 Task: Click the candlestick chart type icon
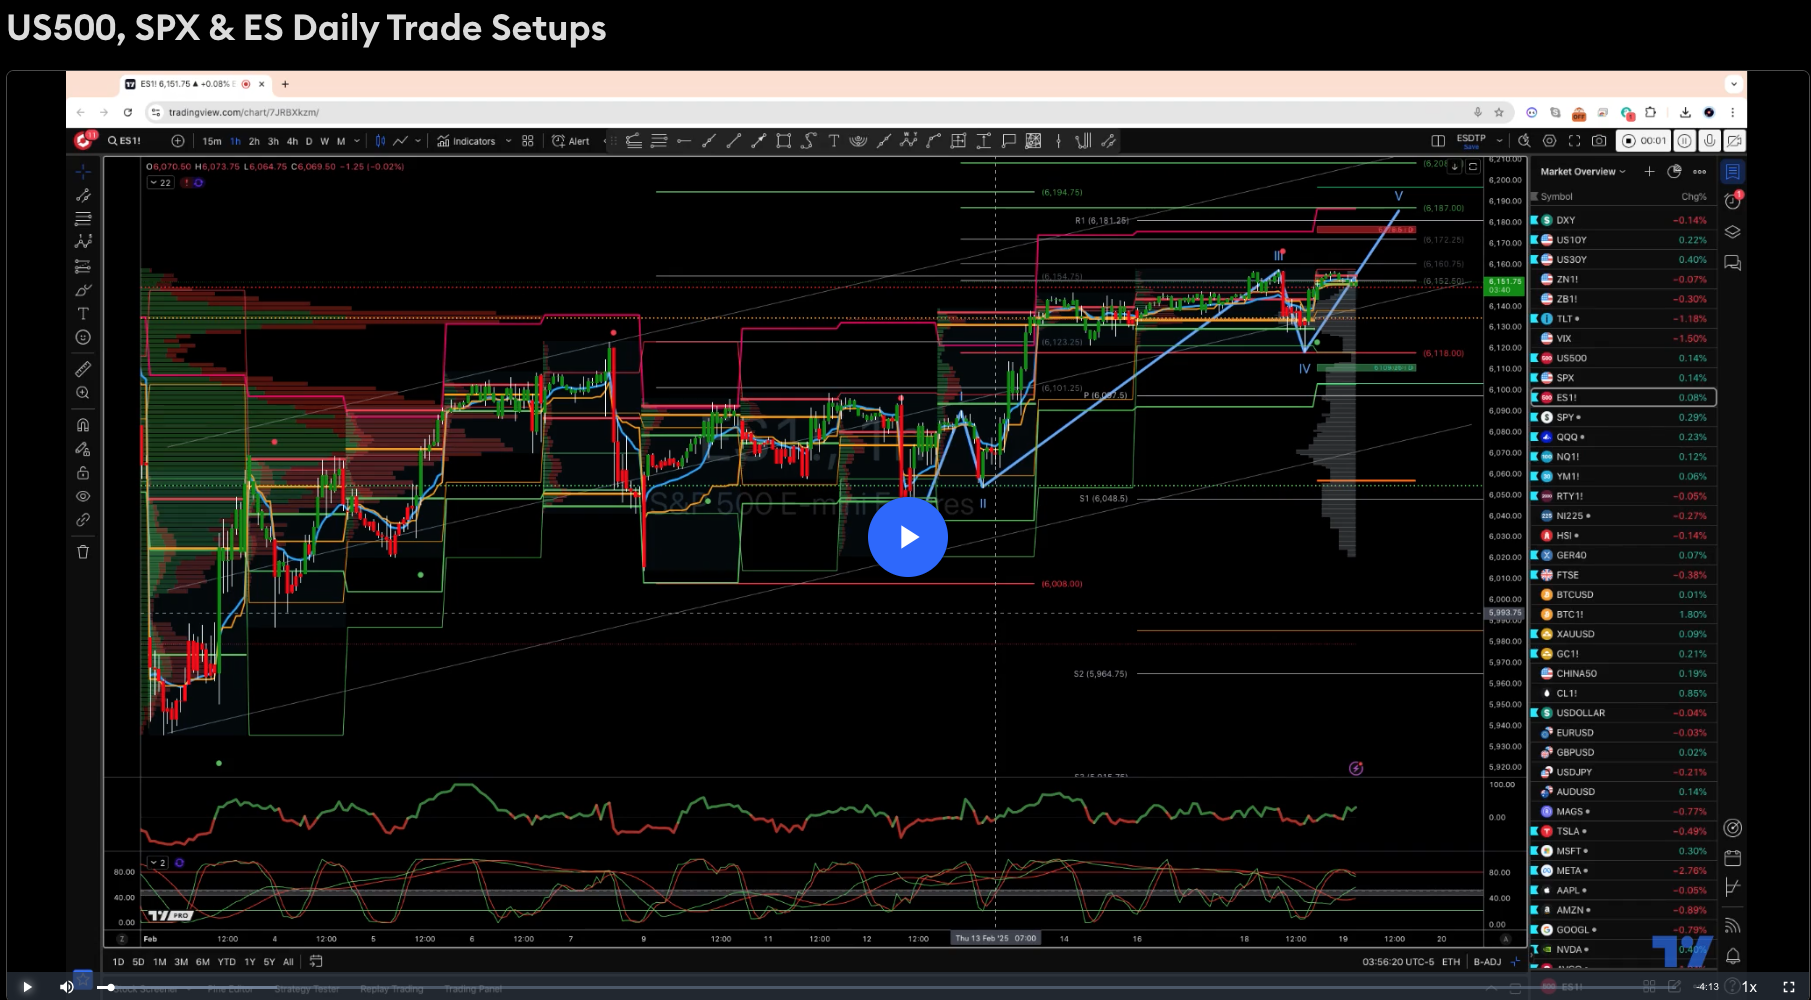click(x=380, y=141)
